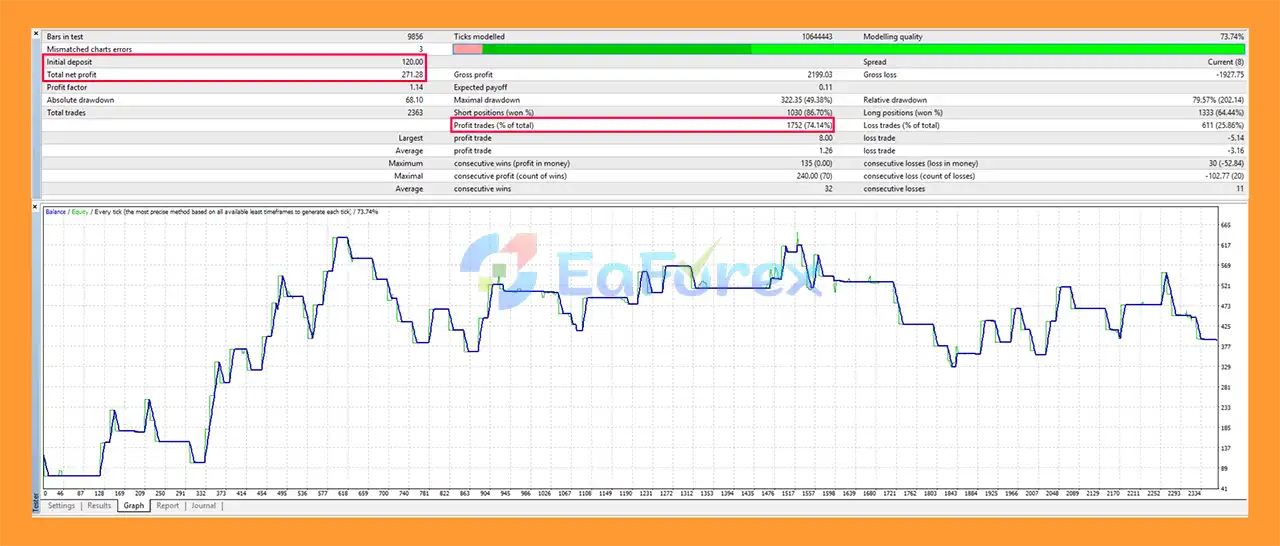The image size is (1280, 546).
Task: Select the Total net profit value
Action: pos(411,75)
